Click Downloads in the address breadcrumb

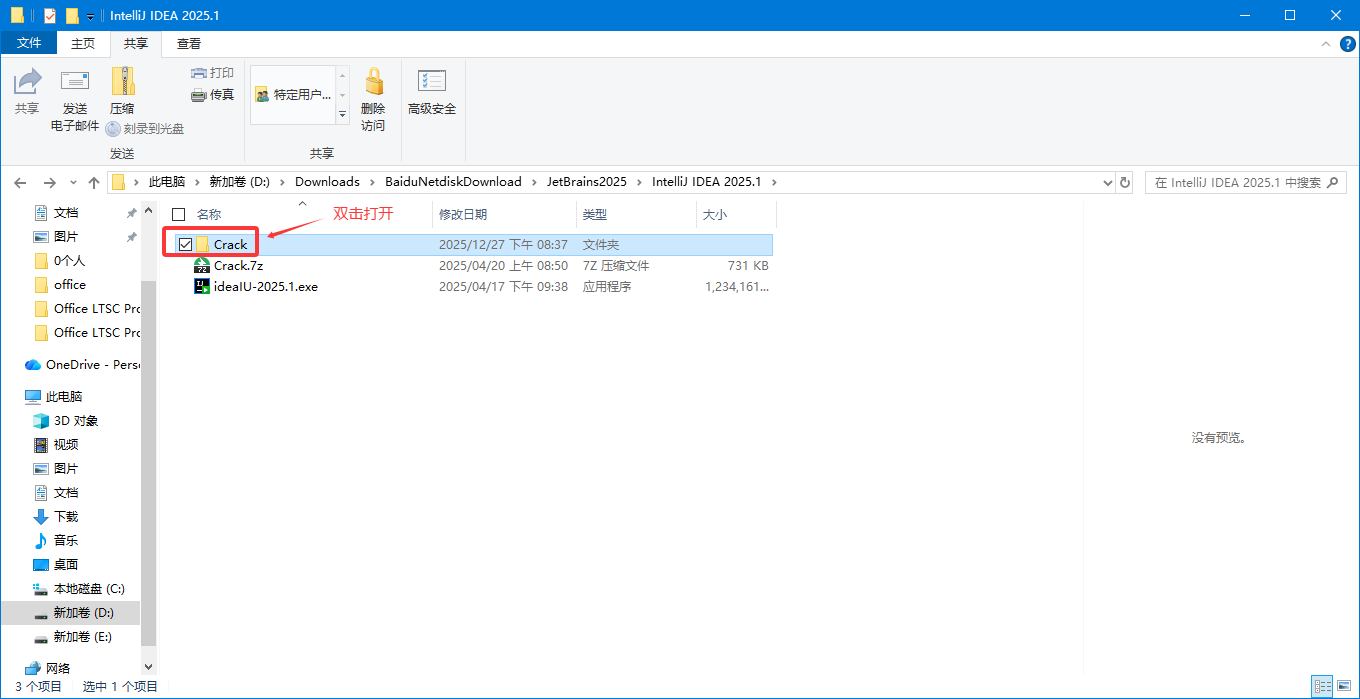tap(327, 182)
